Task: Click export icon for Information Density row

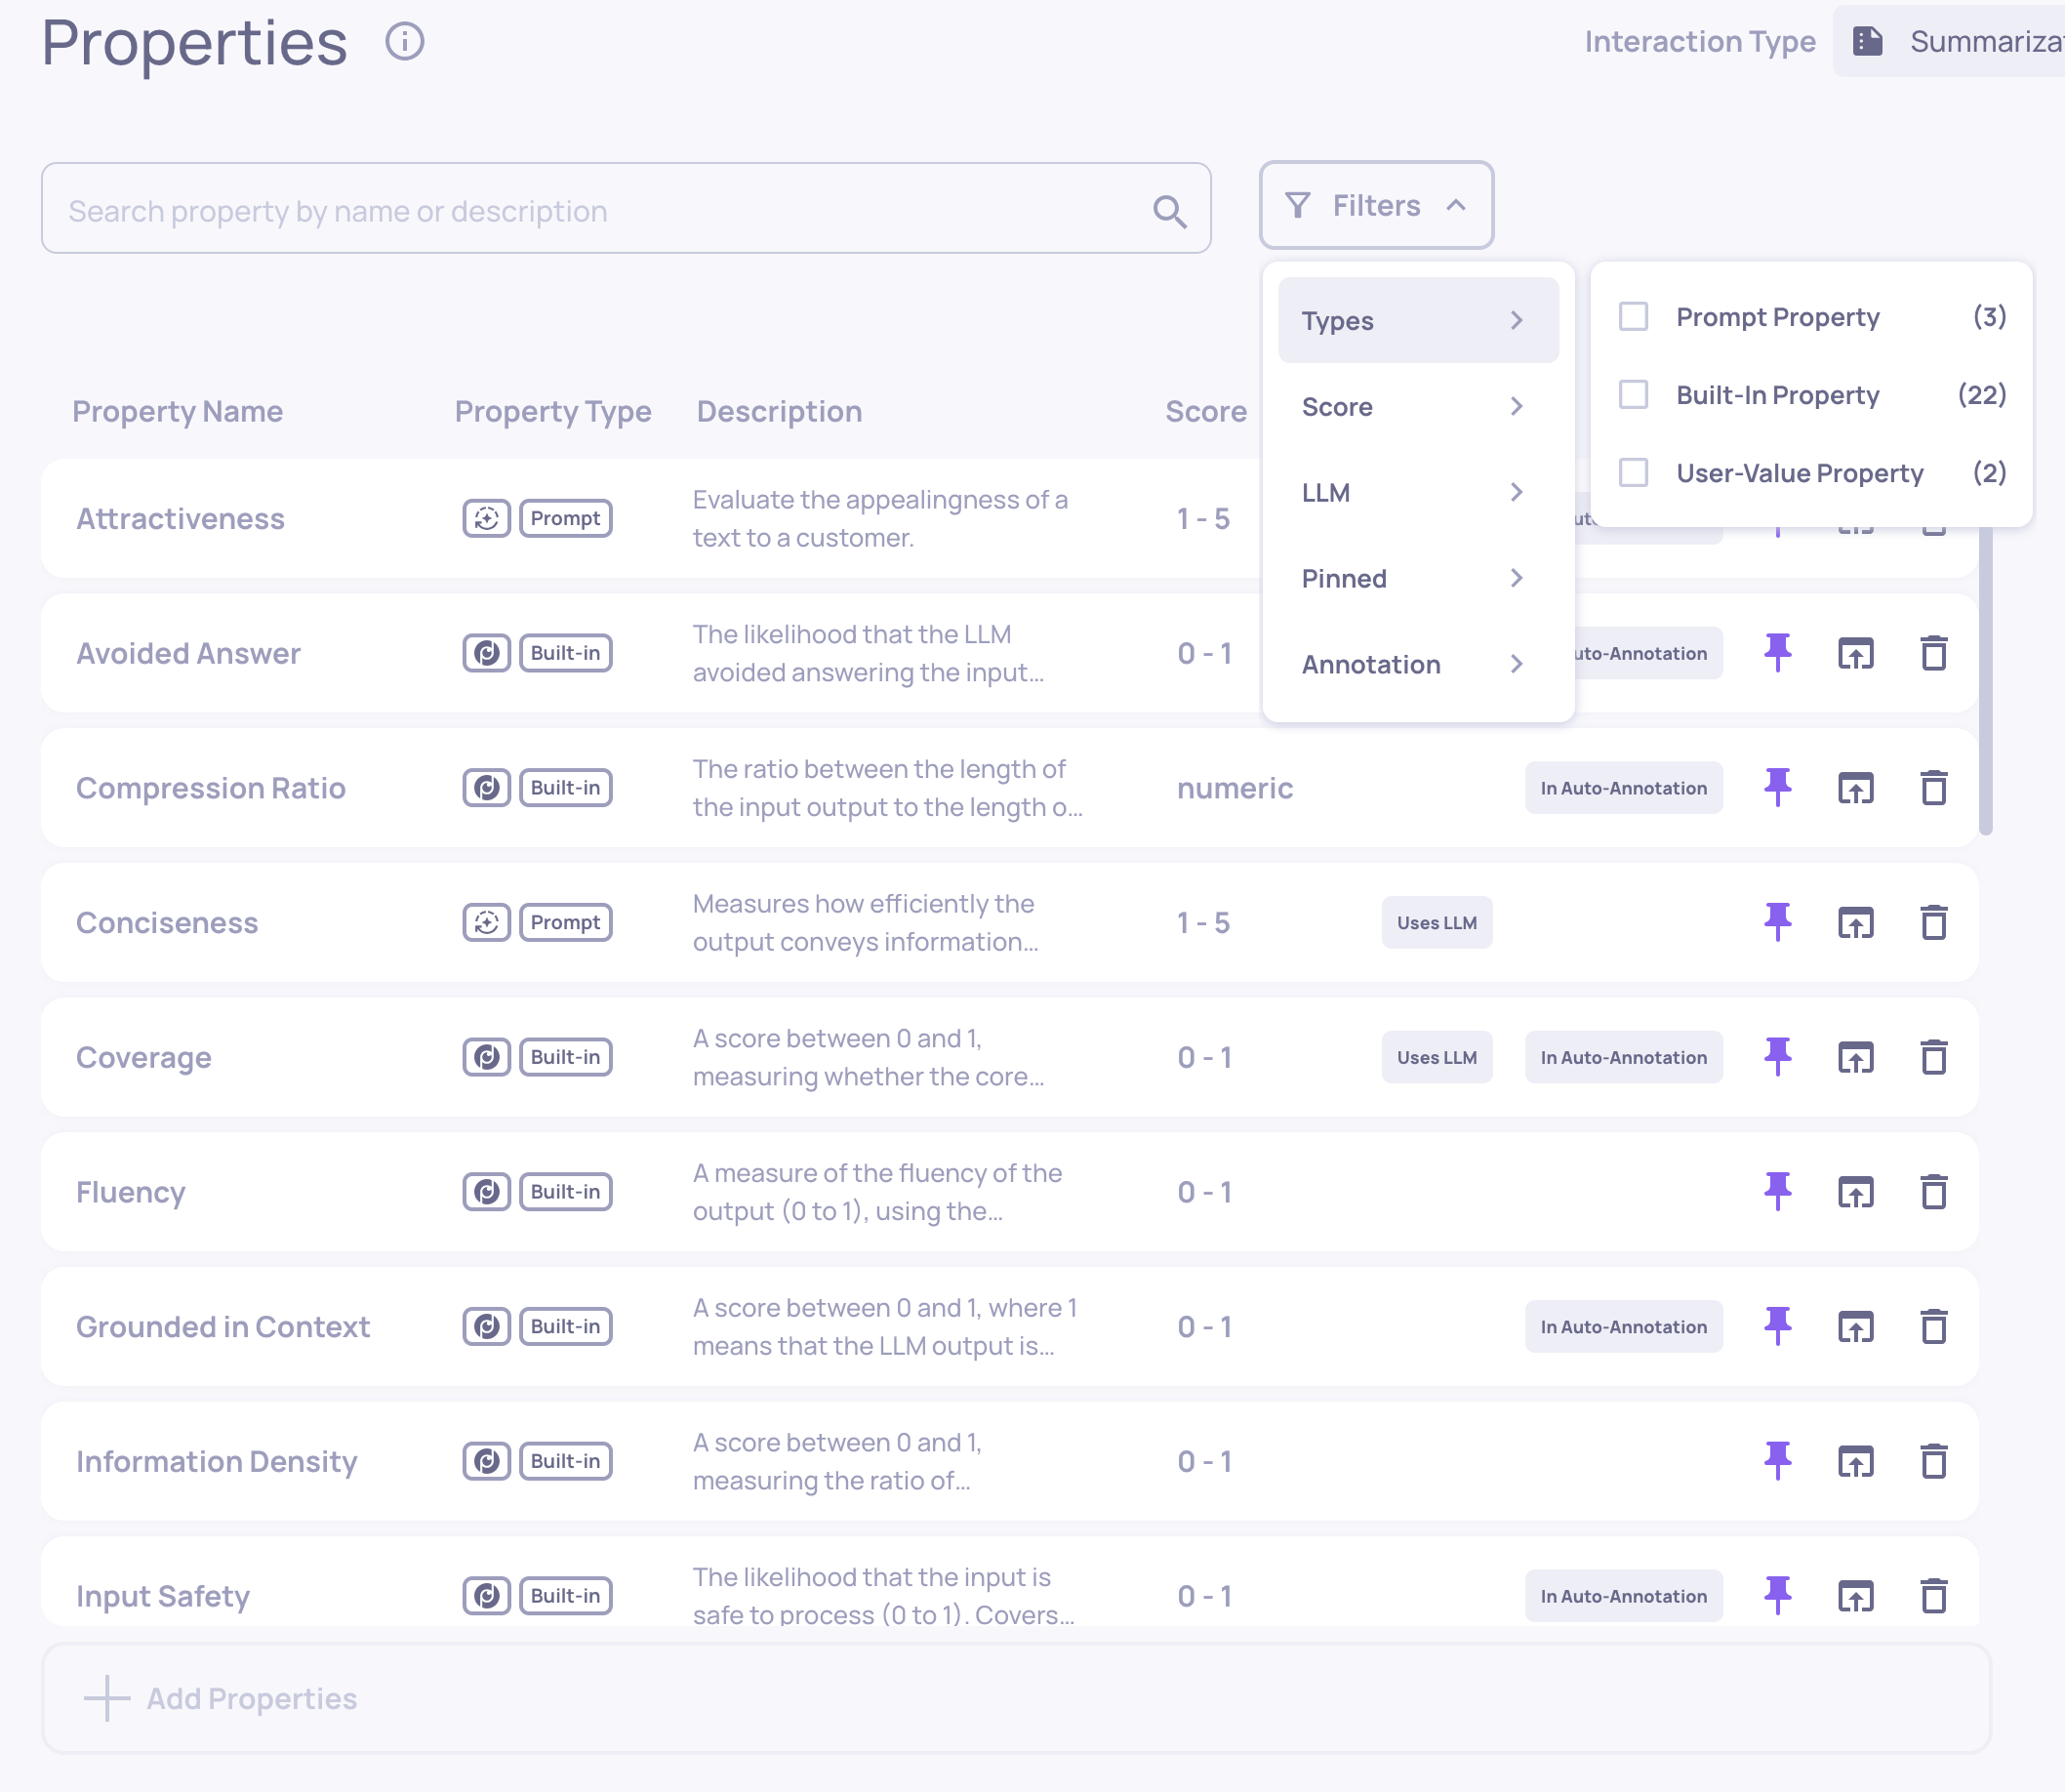Action: (1855, 1461)
